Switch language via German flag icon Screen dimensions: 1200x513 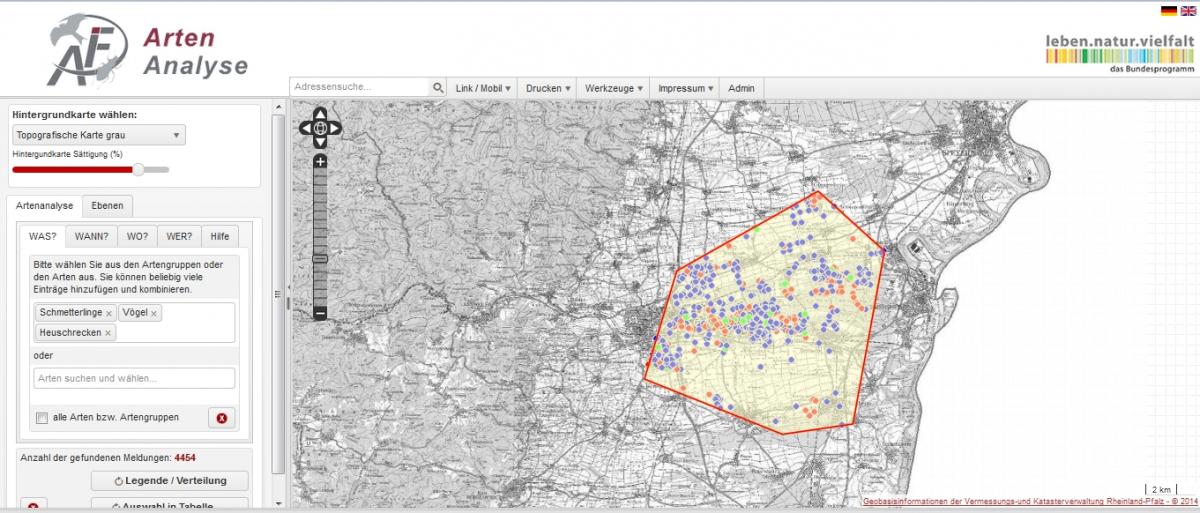click(x=1168, y=11)
